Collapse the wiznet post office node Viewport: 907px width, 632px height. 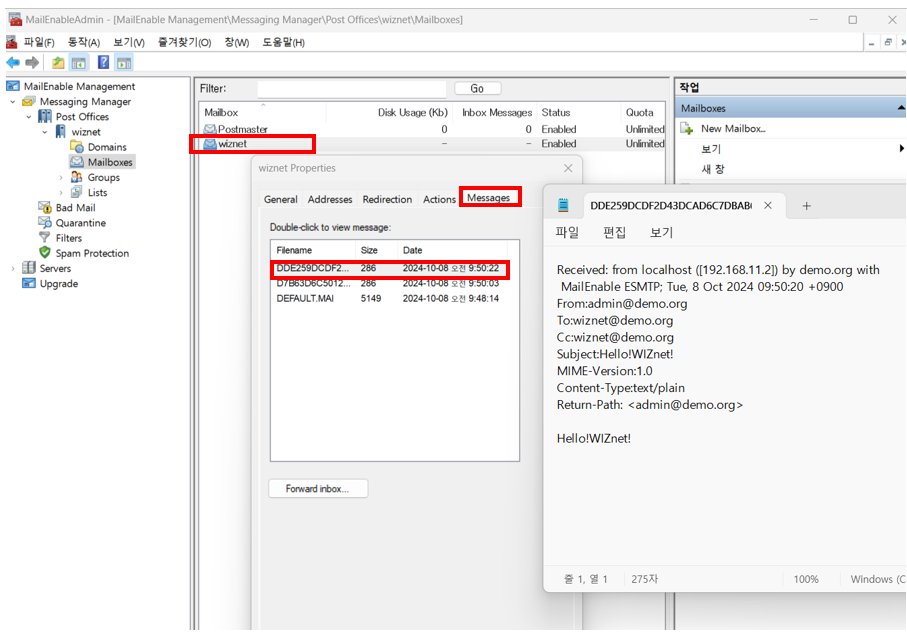coord(45,132)
